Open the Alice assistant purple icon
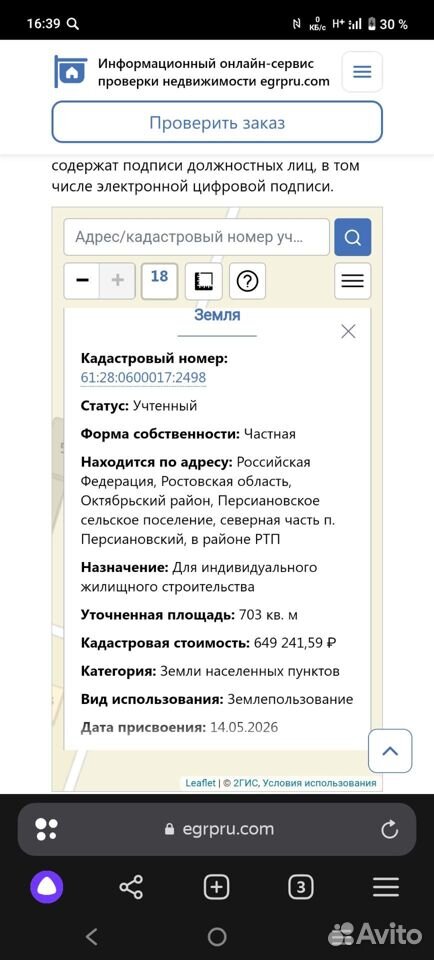Viewport: 434px width, 960px height. pyautogui.click(x=47, y=887)
